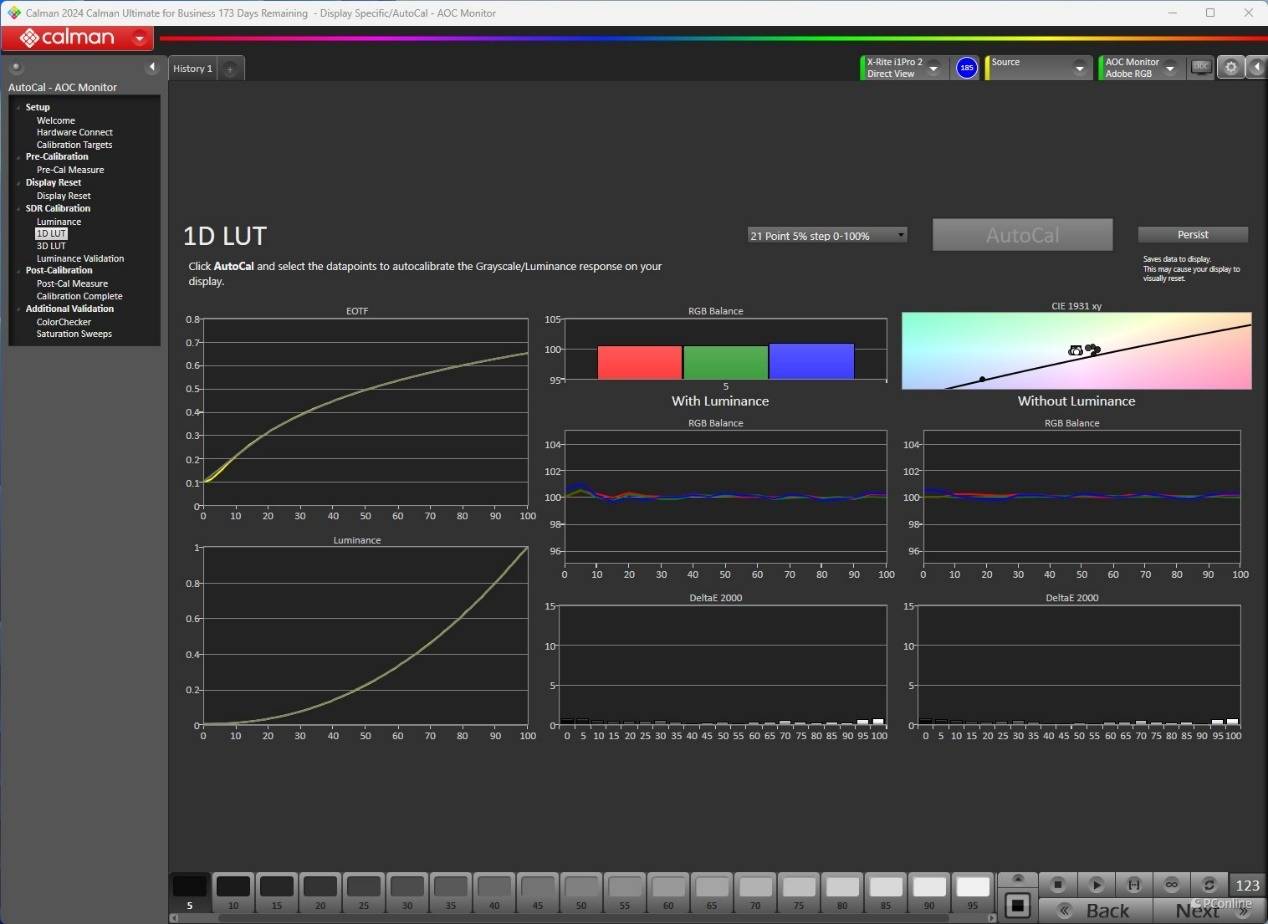Expand the AOC Monitor display dropdown
The image size is (1268, 924).
[1169, 68]
